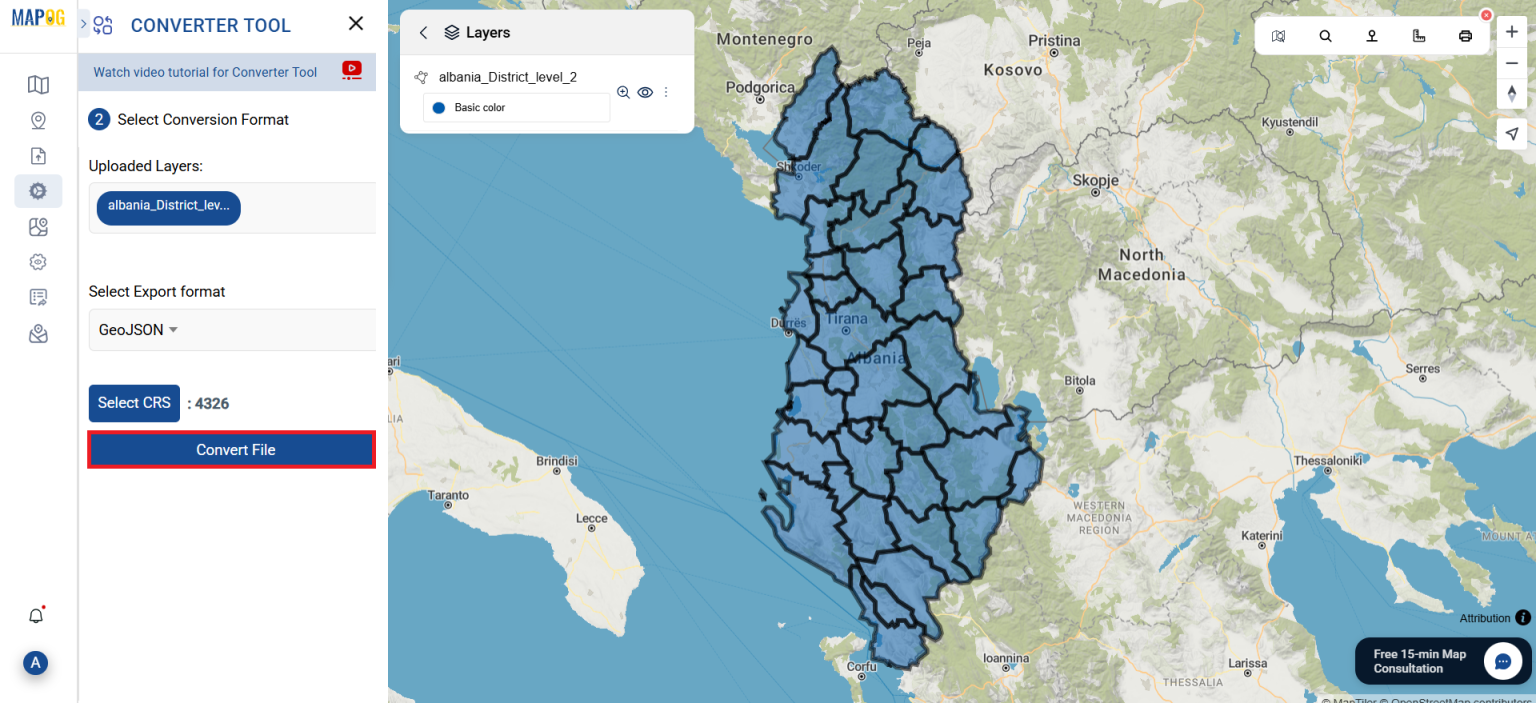Open the print tool on the map toolbar
This screenshot has height=703, width=1536.
[x=1465, y=34]
